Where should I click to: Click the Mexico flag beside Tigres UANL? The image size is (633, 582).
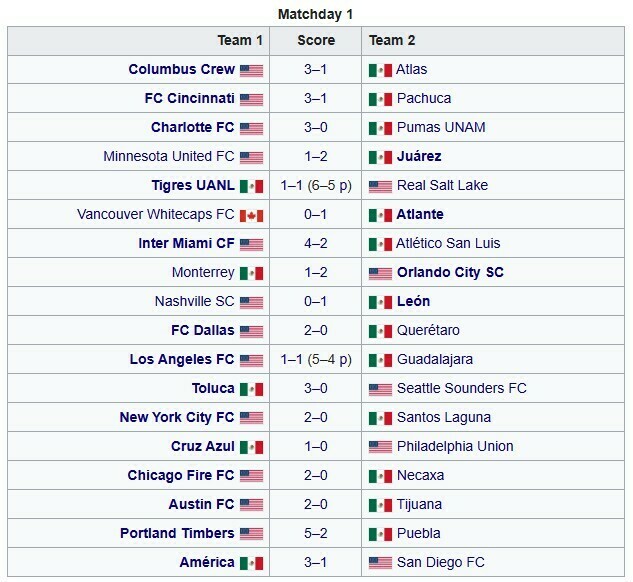251,186
